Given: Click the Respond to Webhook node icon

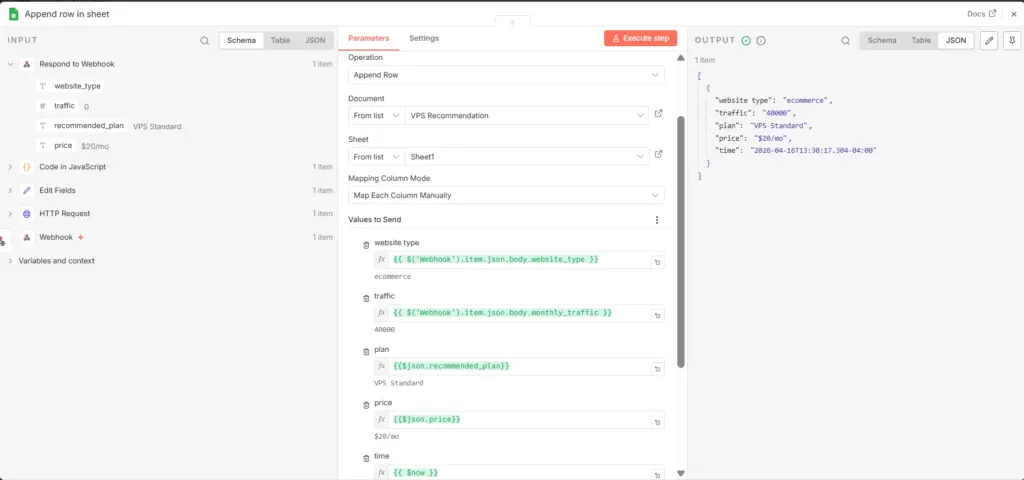Looking at the screenshot, I should pyautogui.click(x=27, y=64).
